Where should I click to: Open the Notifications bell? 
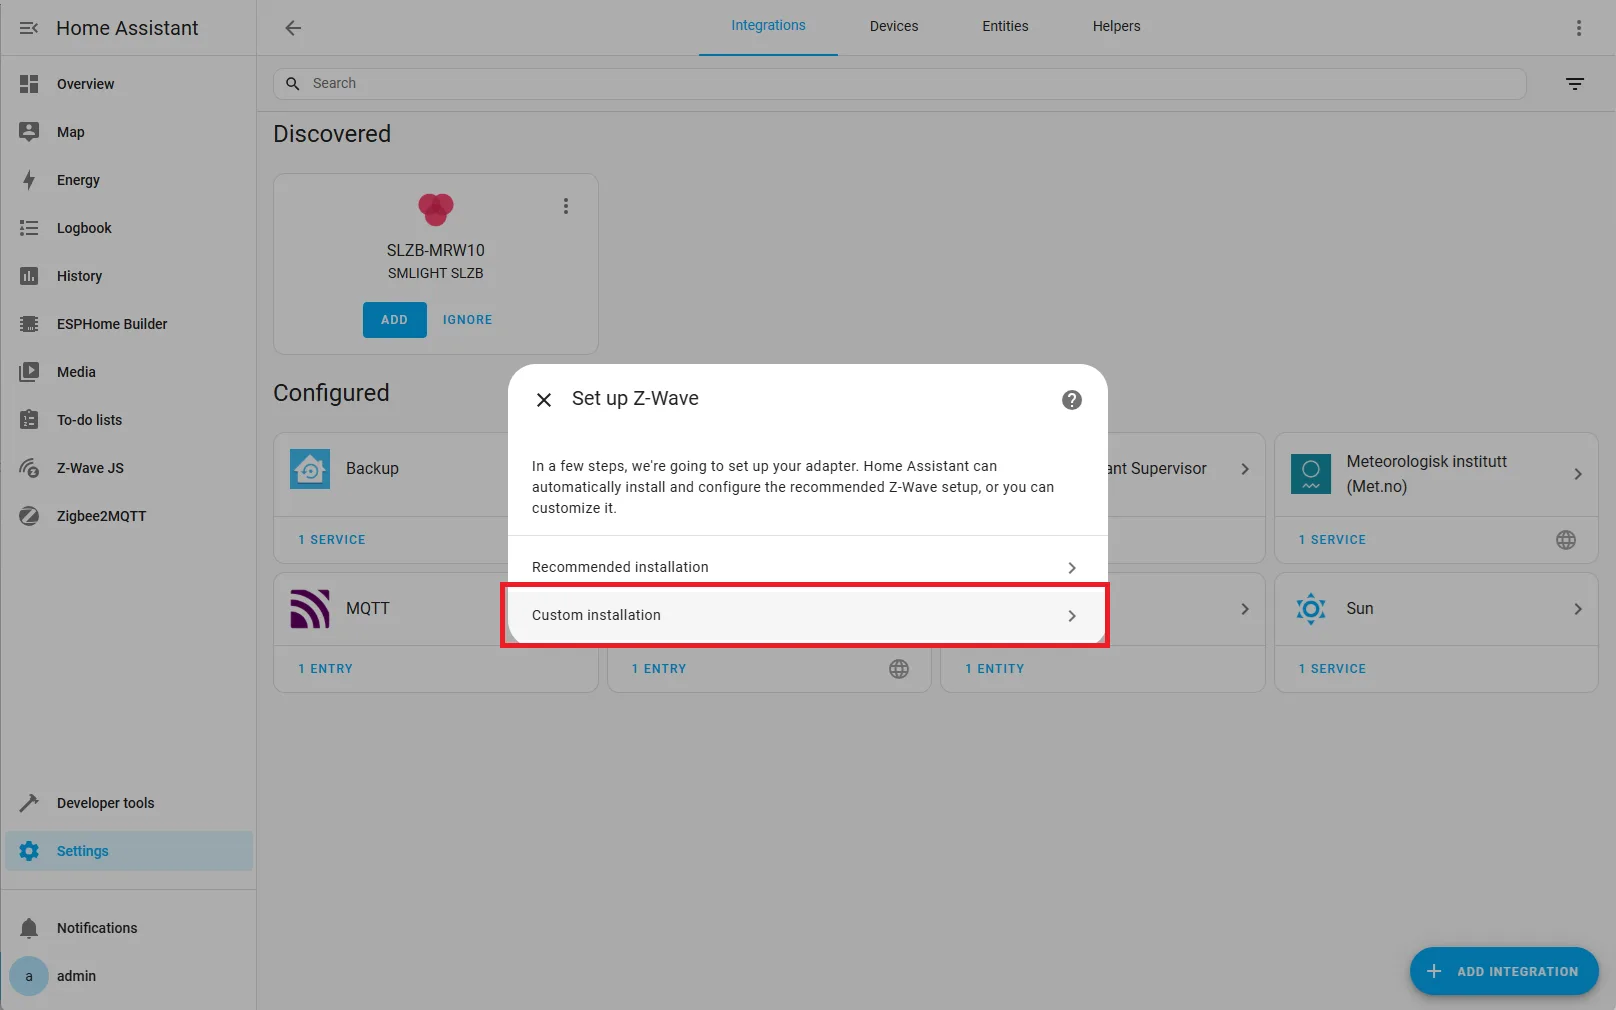point(97,928)
